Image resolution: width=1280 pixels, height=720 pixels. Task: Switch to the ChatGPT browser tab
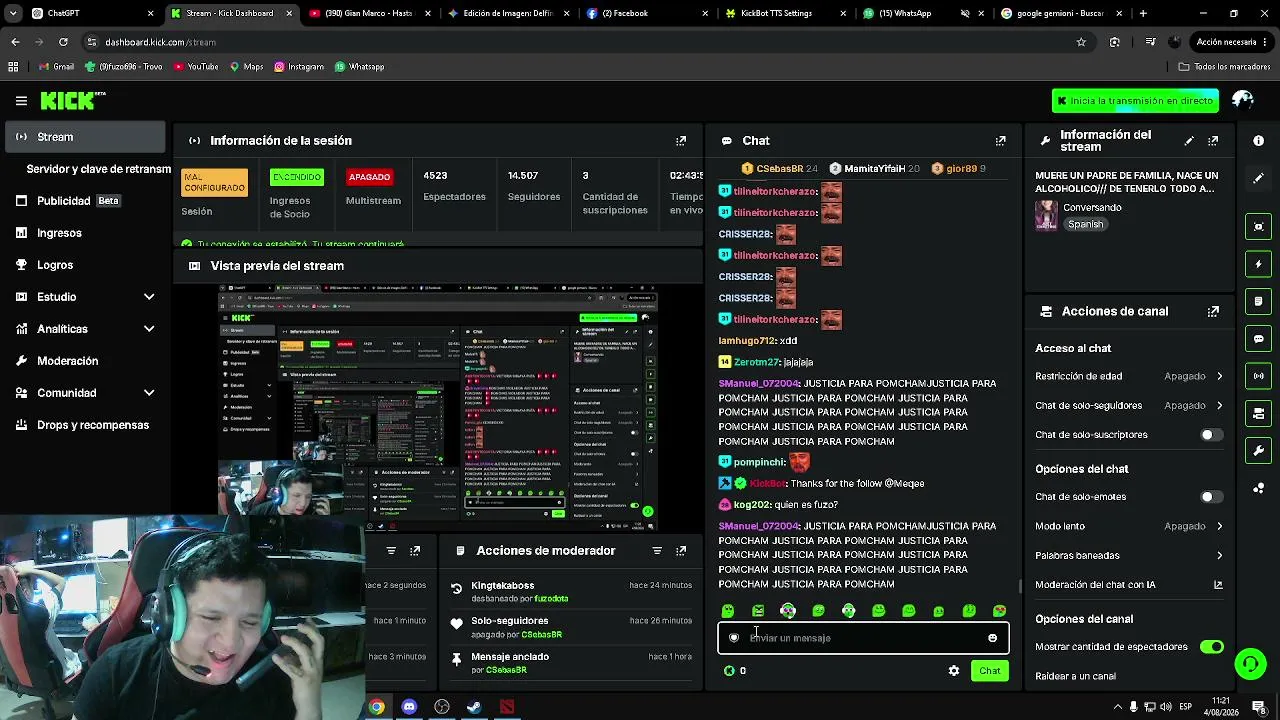(91, 13)
